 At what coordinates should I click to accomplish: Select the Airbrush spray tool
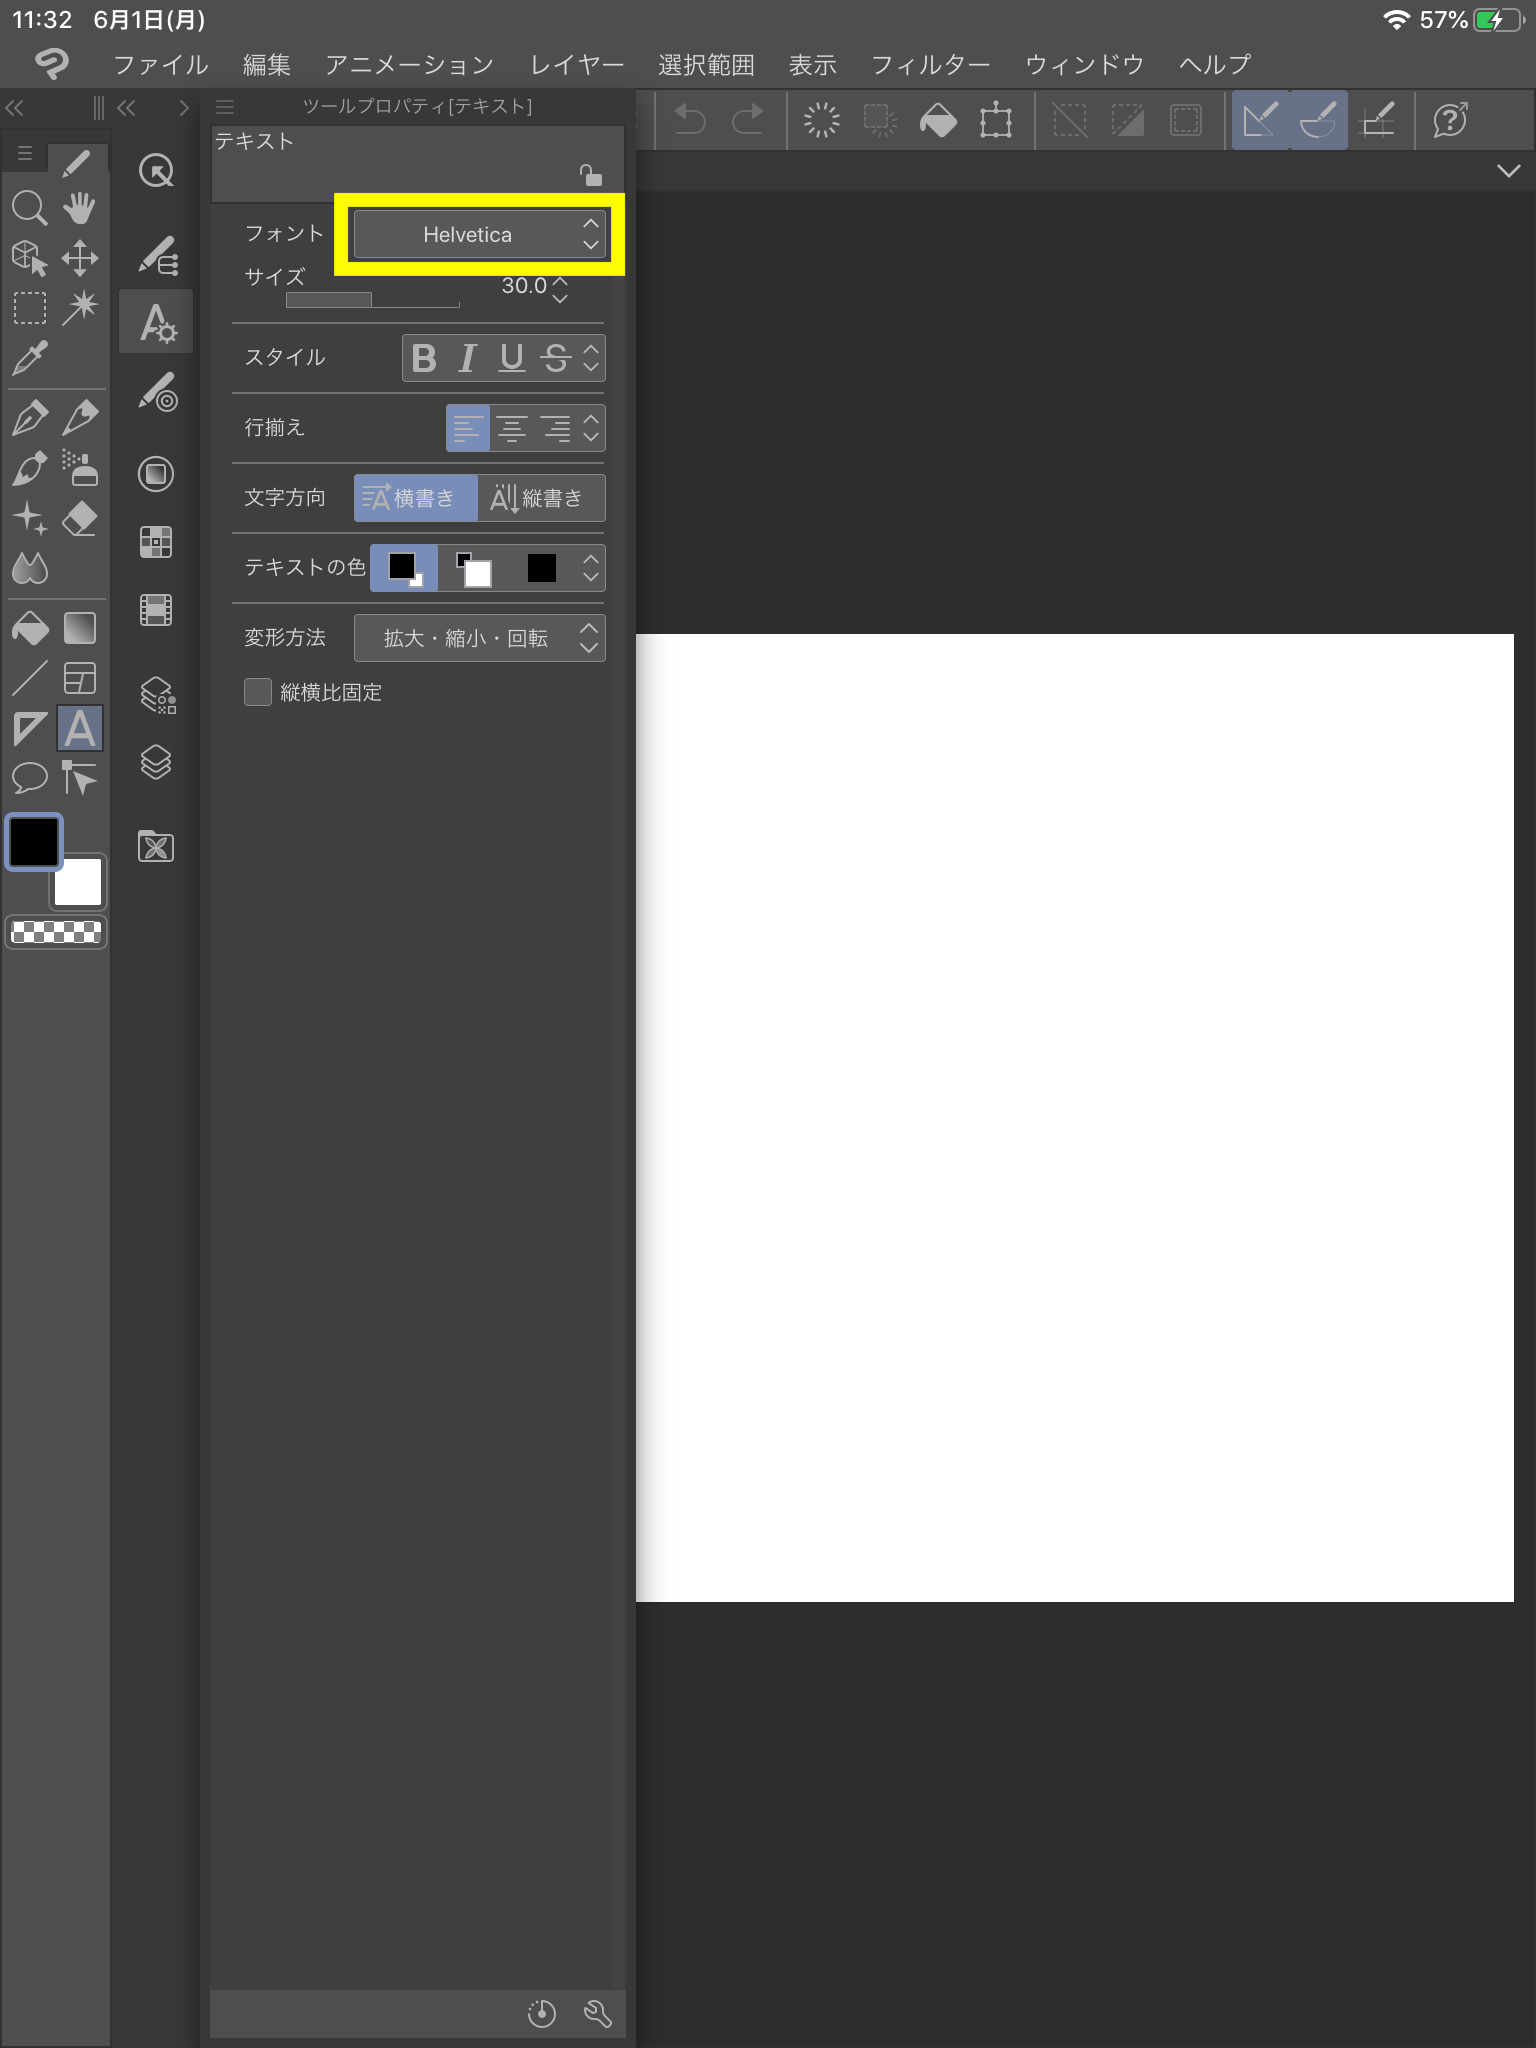(x=80, y=467)
